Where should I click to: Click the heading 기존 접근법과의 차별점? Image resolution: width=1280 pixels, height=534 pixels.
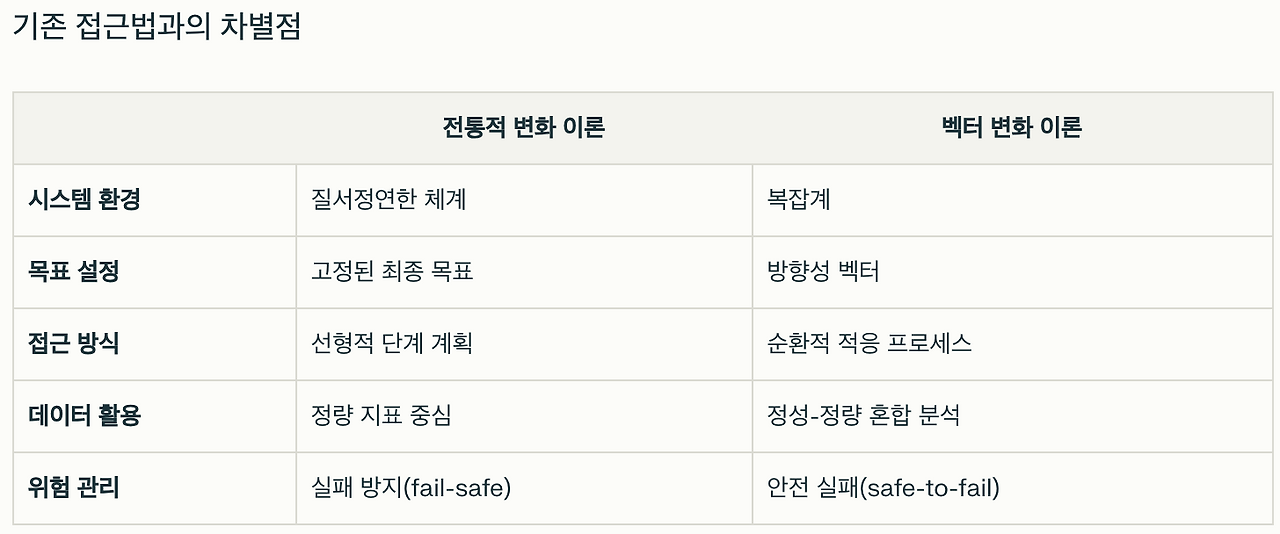click(x=156, y=27)
